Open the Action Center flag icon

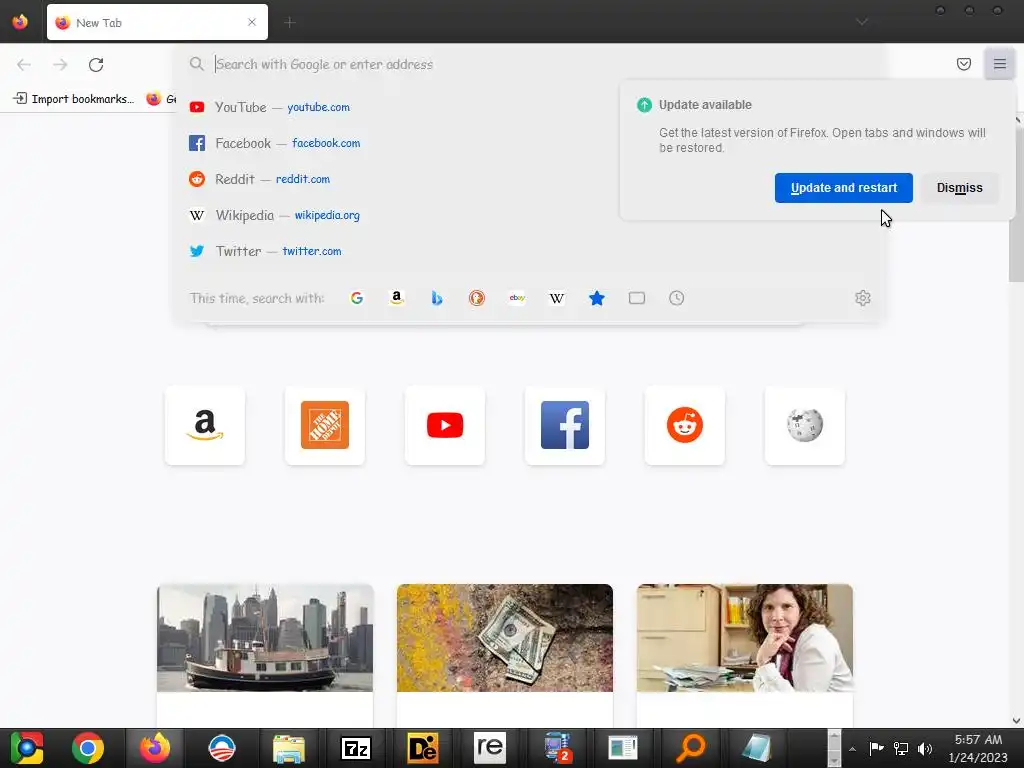(876, 748)
